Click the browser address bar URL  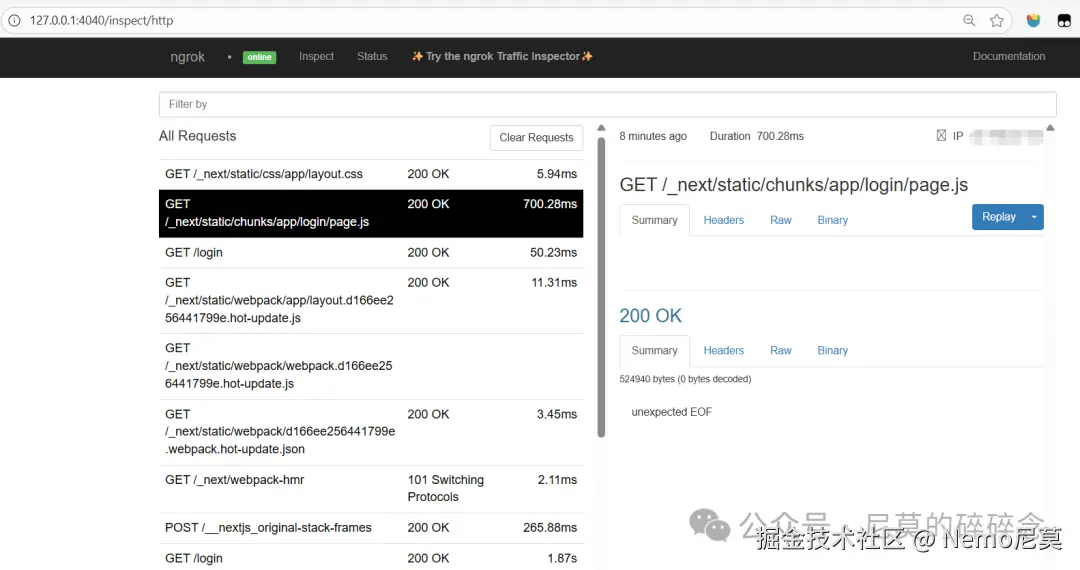coord(101,20)
